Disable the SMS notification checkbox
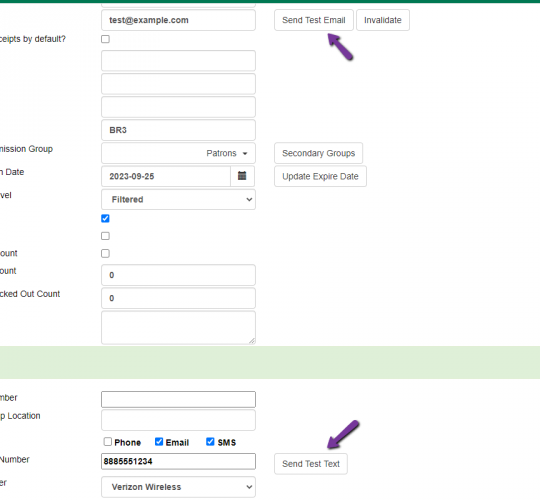 point(210,441)
